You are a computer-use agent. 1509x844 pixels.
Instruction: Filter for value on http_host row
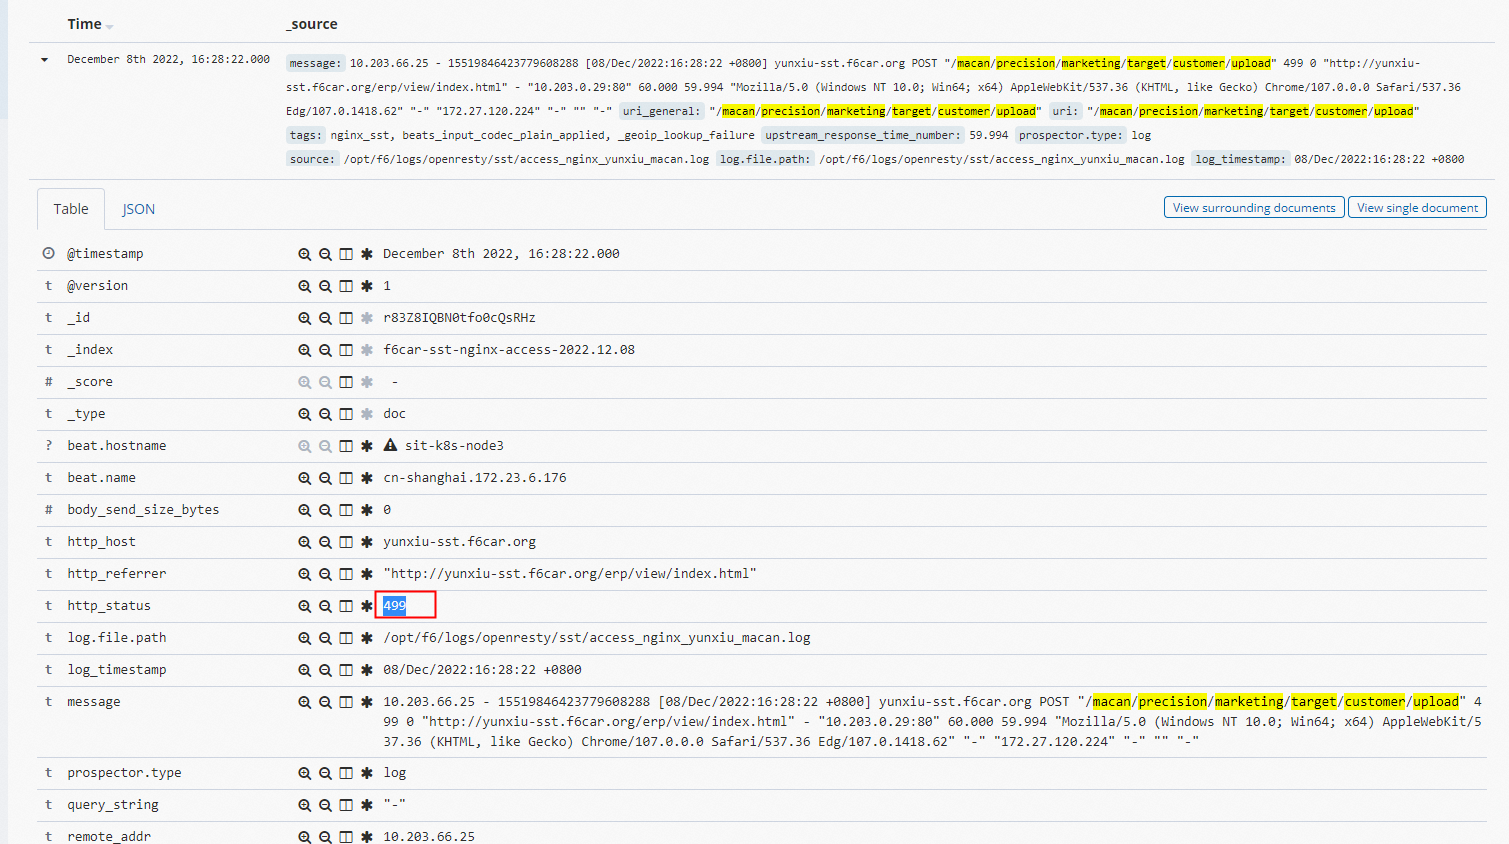(x=305, y=542)
